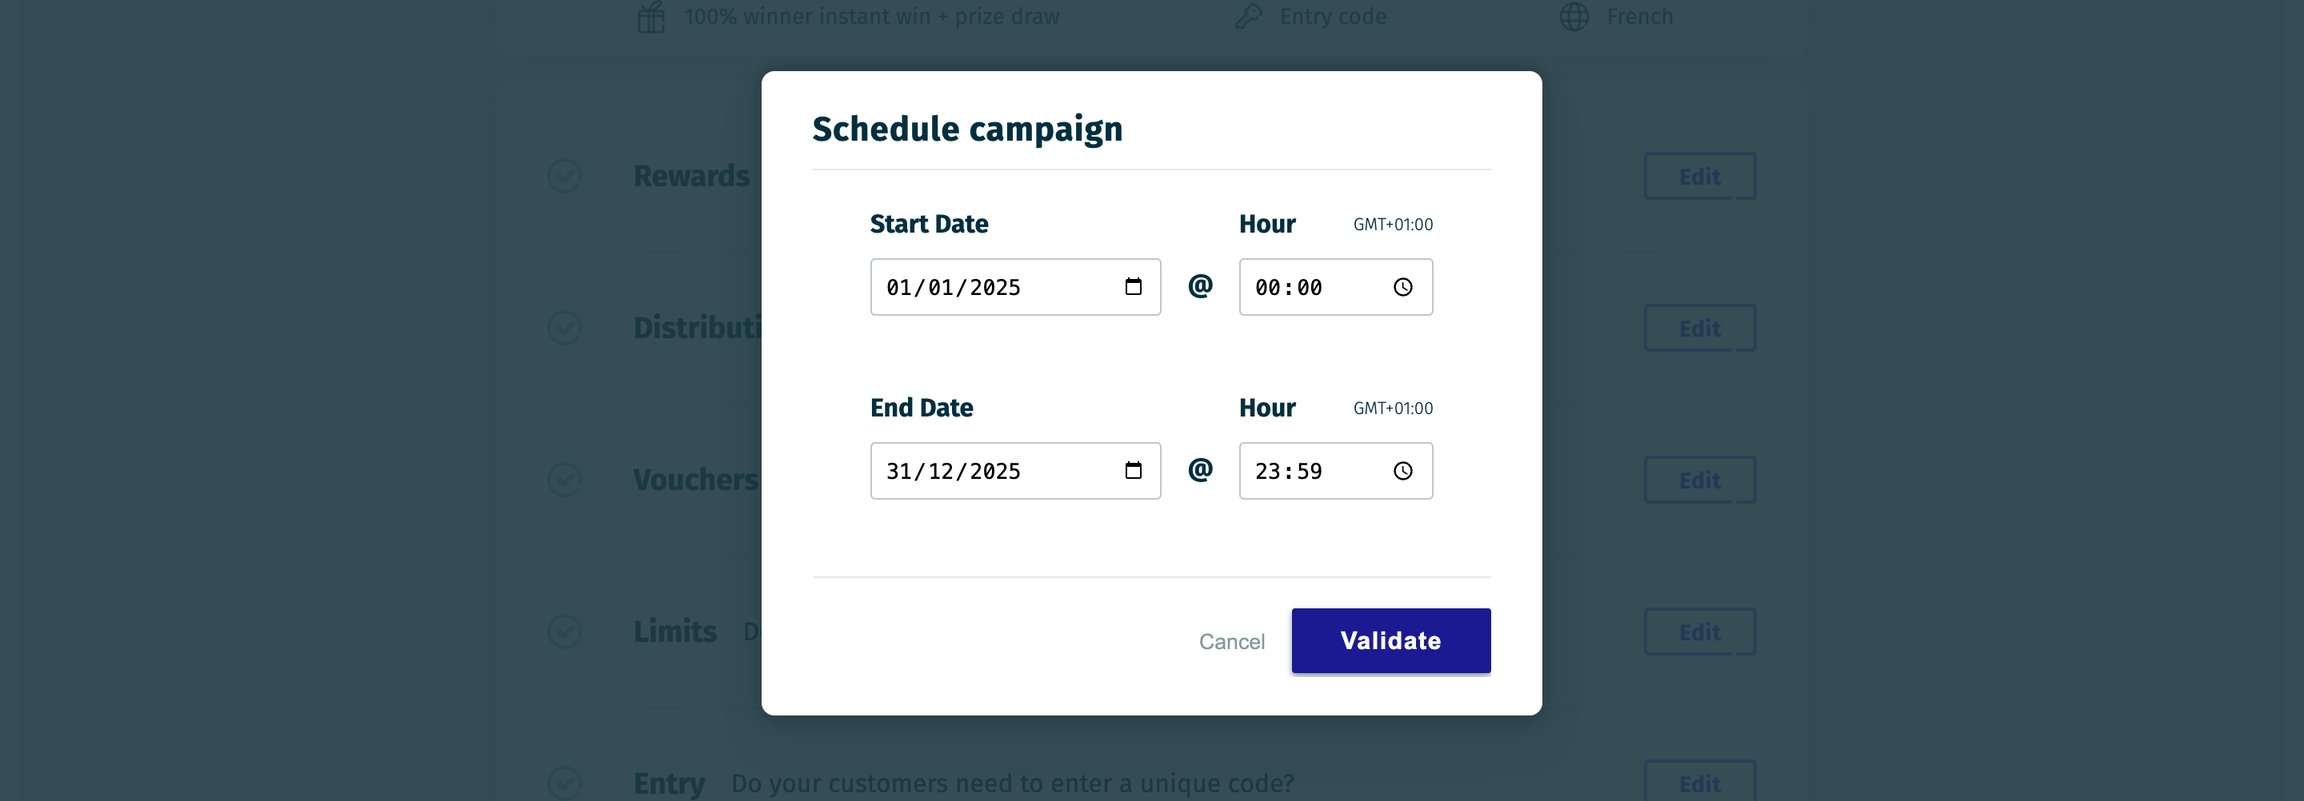
Task: Click the Distribution step checkmark icon
Action: point(565,328)
